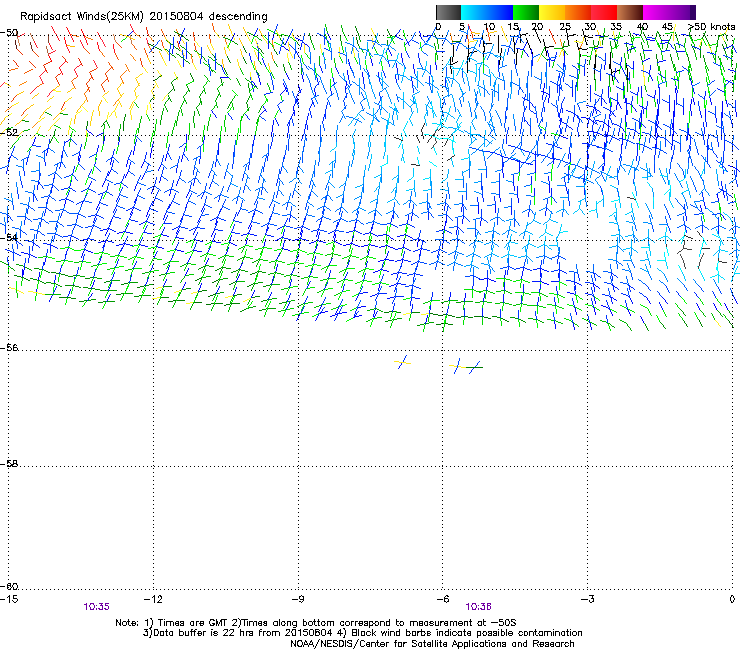
Task: Click the '>50 knots' legend label
Action: (x=711, y=27)
